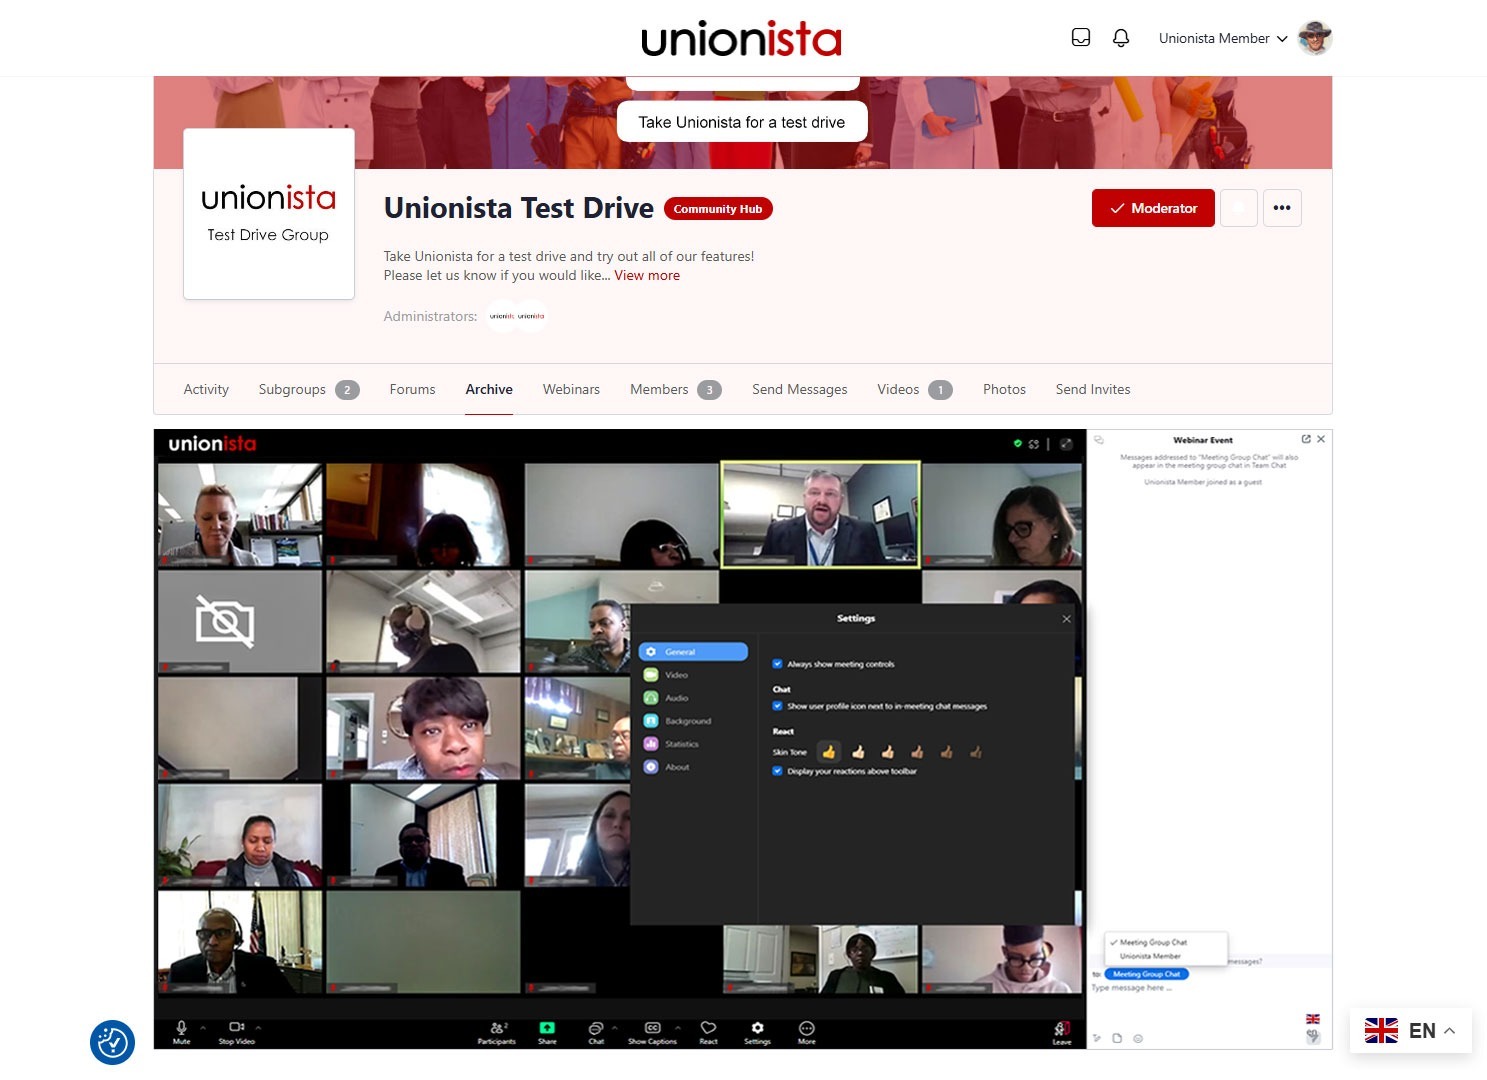
Task: Click the View more link
Action: coord(647,275)
